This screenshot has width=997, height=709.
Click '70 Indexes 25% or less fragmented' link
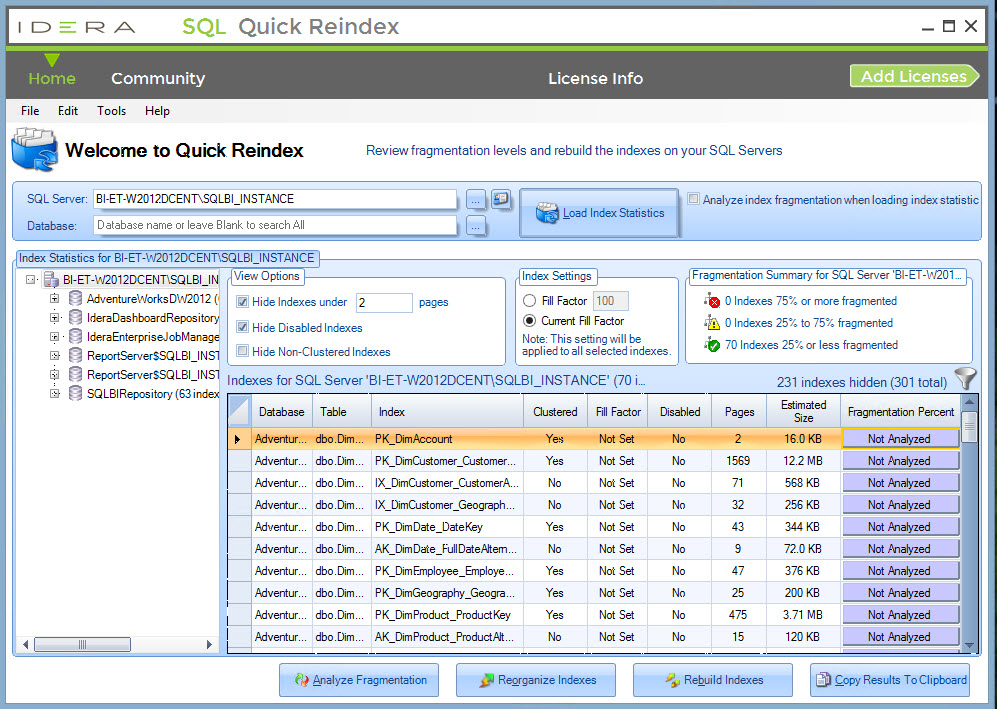[811, 345]
